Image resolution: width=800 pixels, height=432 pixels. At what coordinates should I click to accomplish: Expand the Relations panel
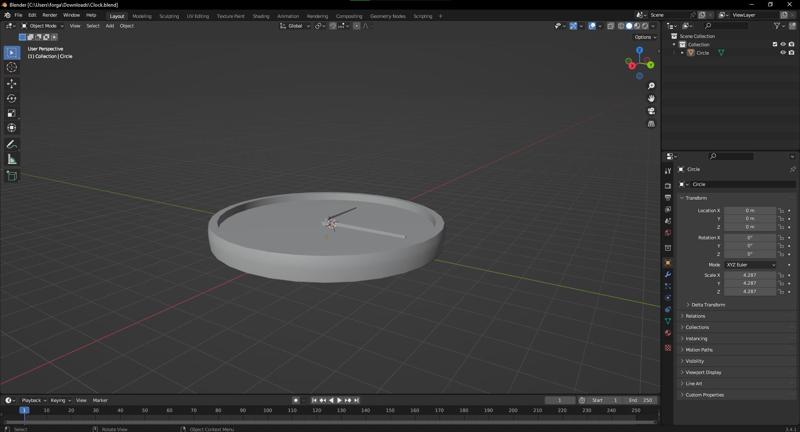692,316
